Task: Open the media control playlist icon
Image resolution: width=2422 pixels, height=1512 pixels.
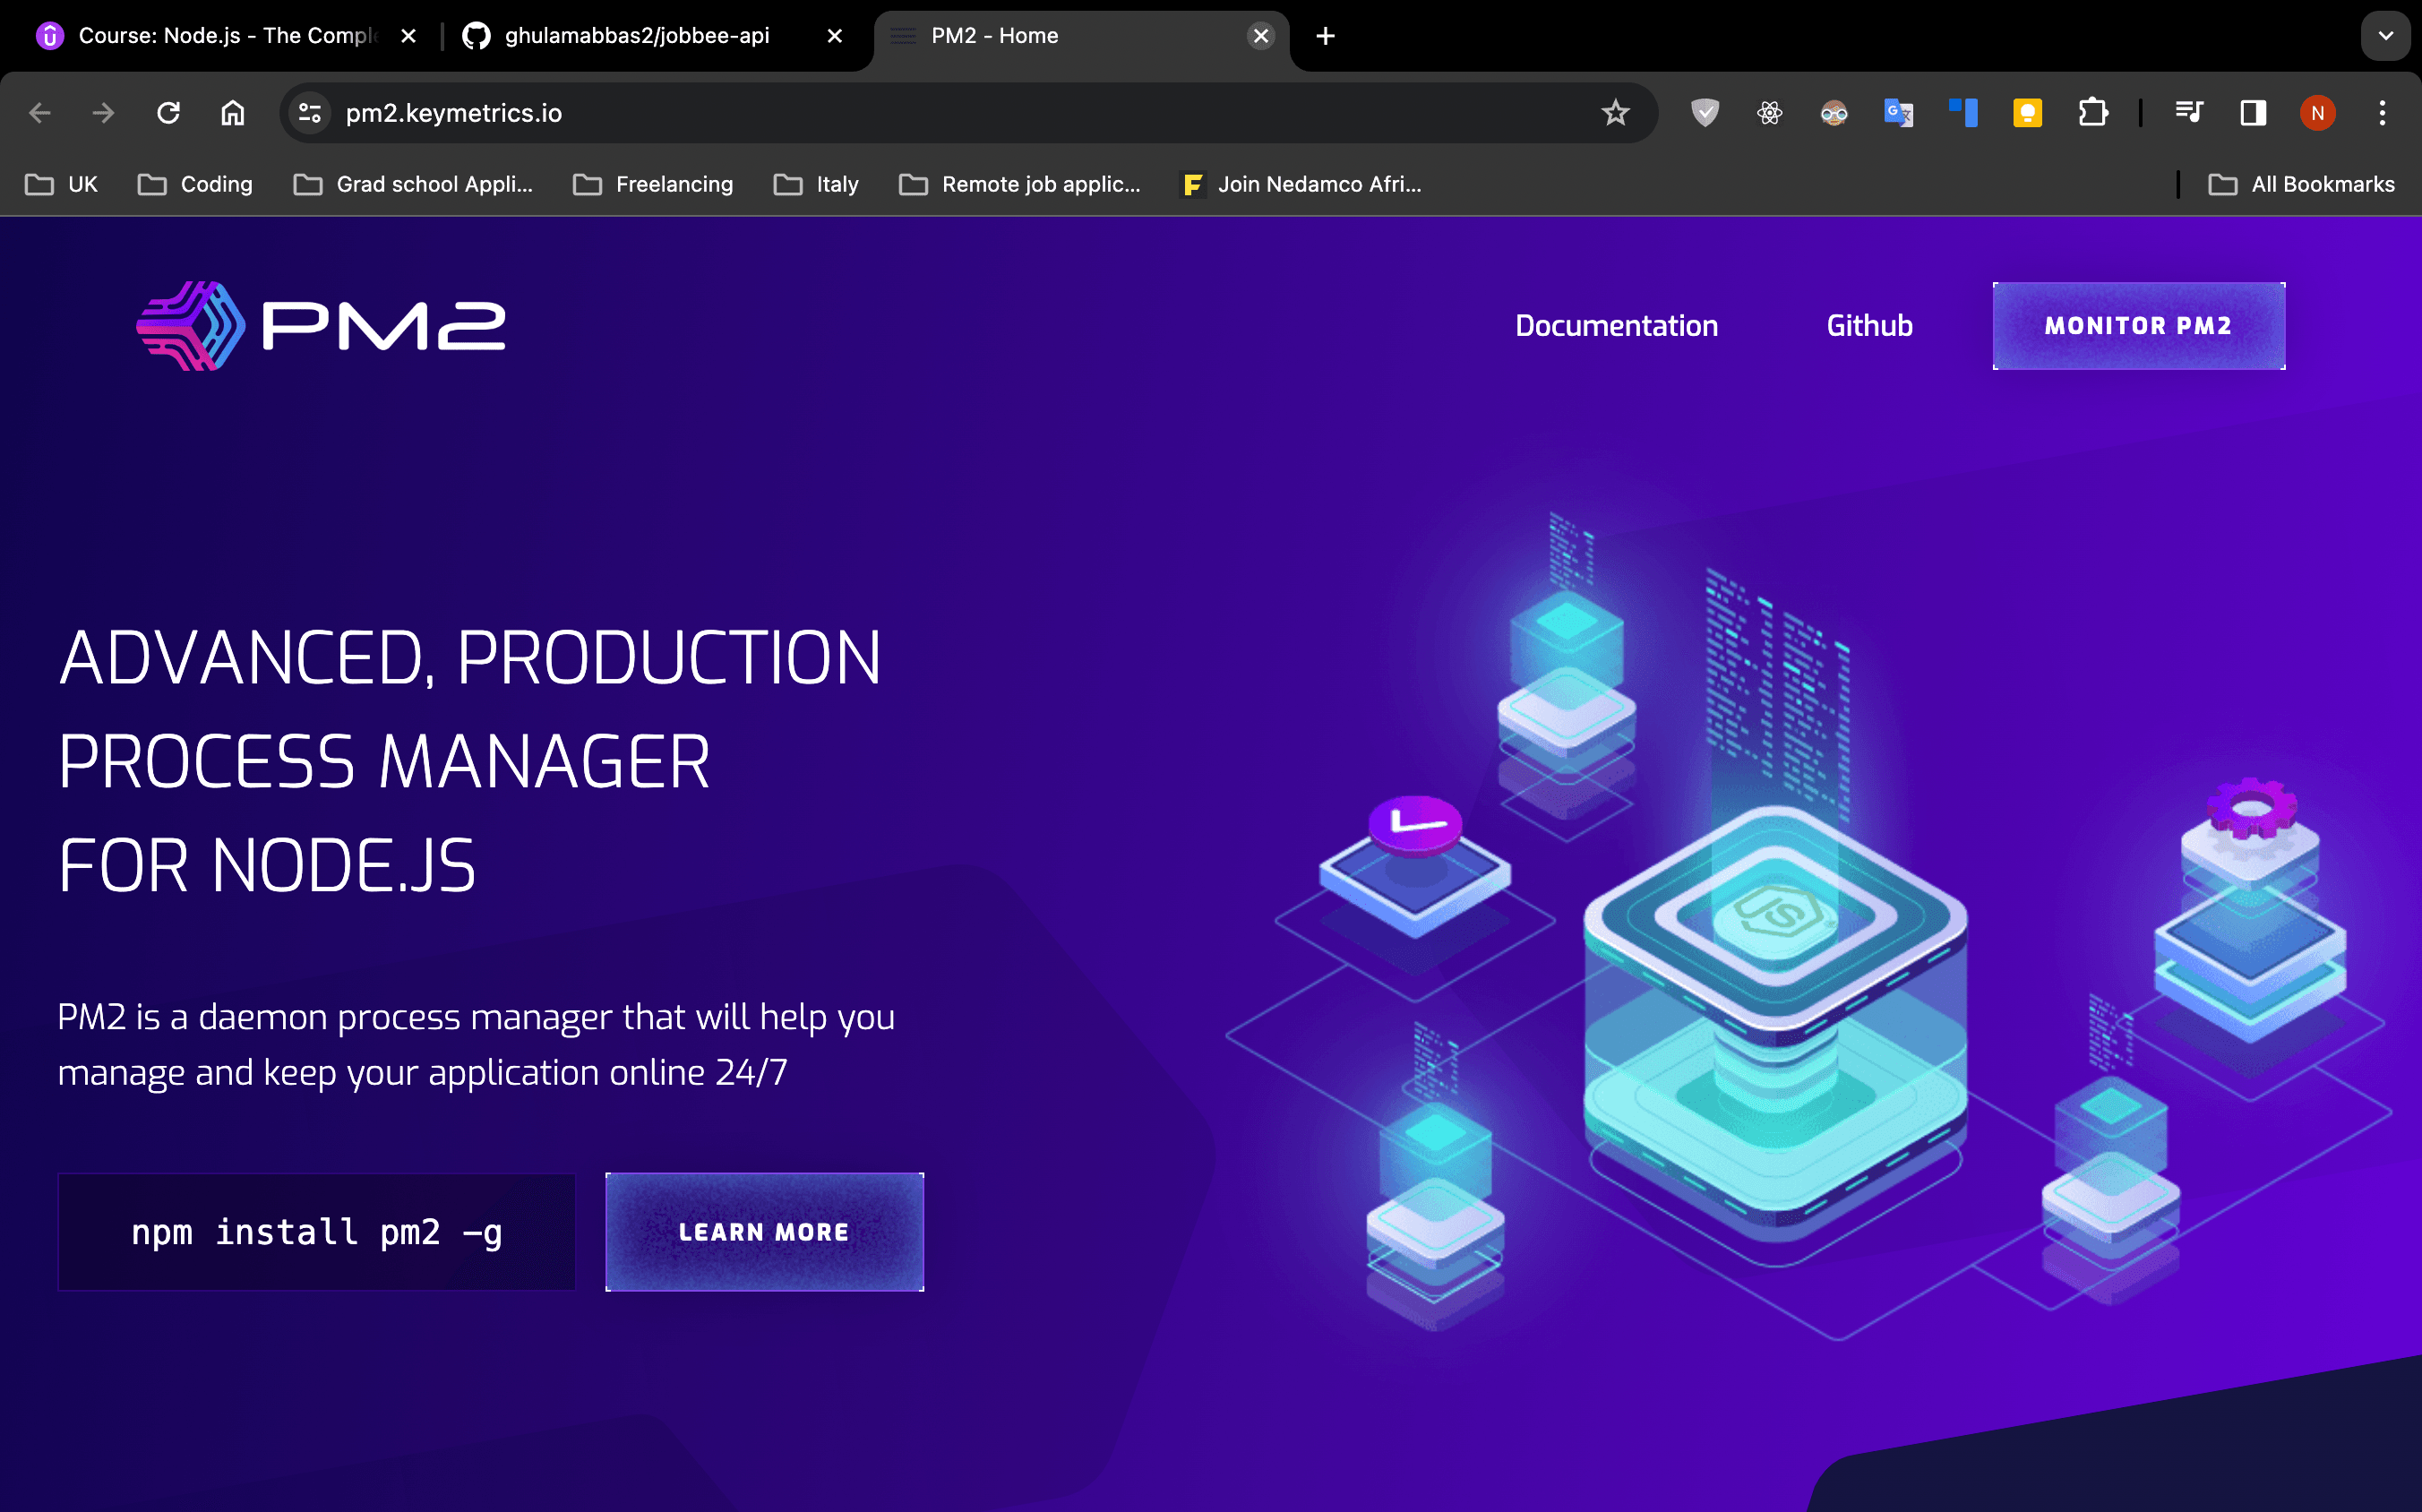Action: pyautogui.click(x=2189, y=113)
